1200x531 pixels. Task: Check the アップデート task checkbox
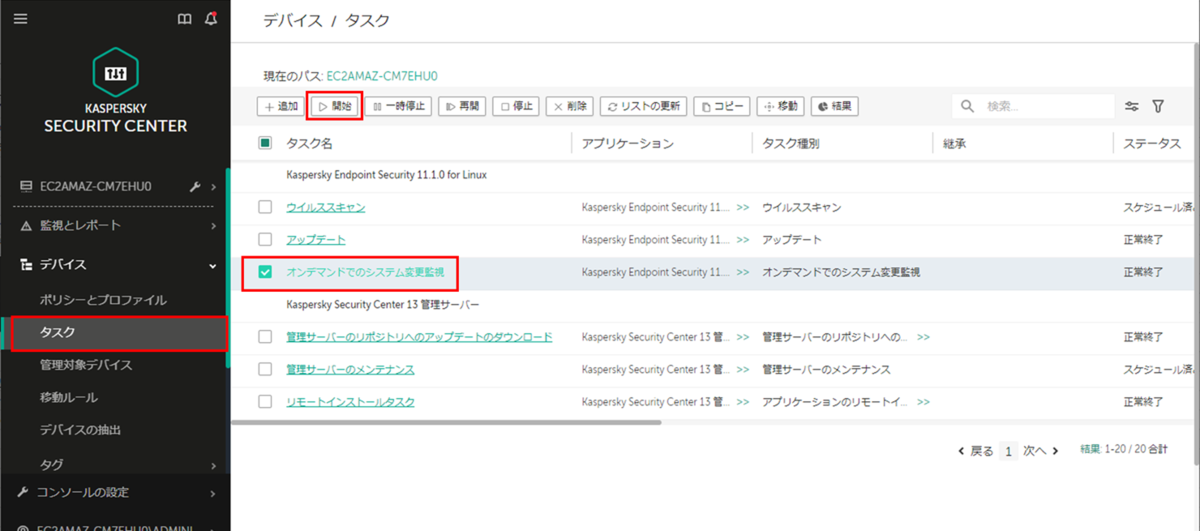pos(265,240)
